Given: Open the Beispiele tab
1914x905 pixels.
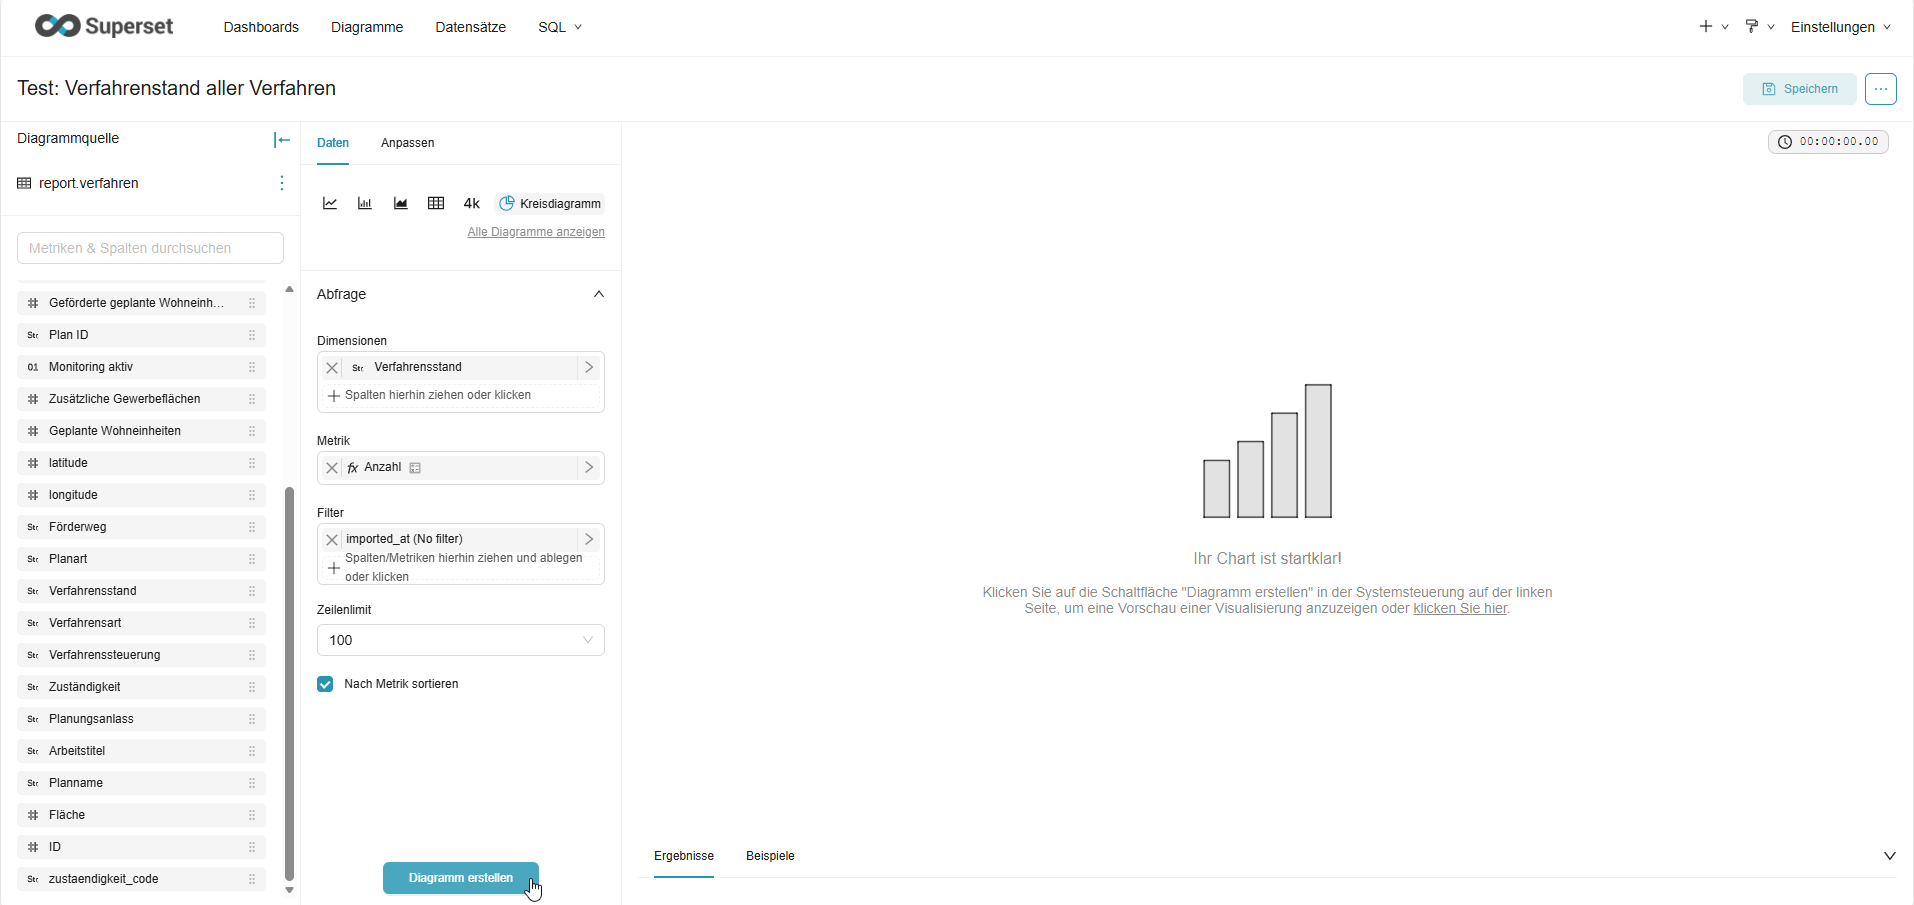Looking at the screenshot, I should point(770,856).
